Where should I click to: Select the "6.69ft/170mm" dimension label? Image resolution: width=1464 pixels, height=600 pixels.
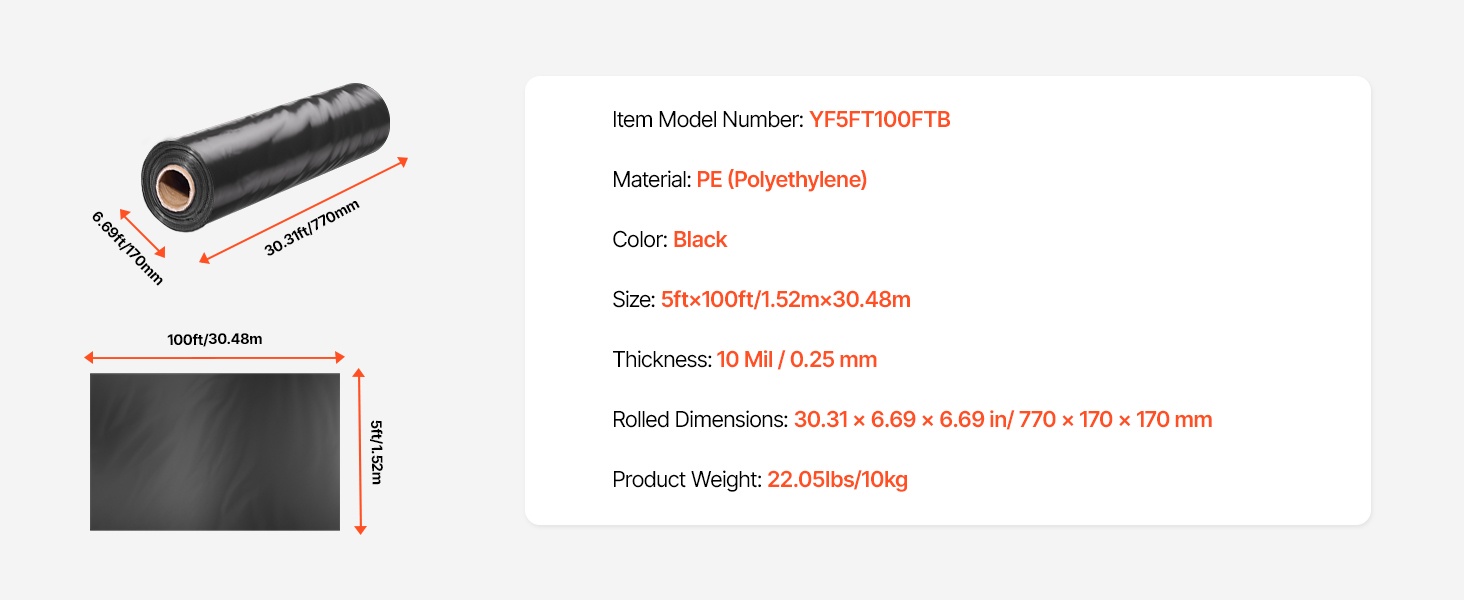127,248
